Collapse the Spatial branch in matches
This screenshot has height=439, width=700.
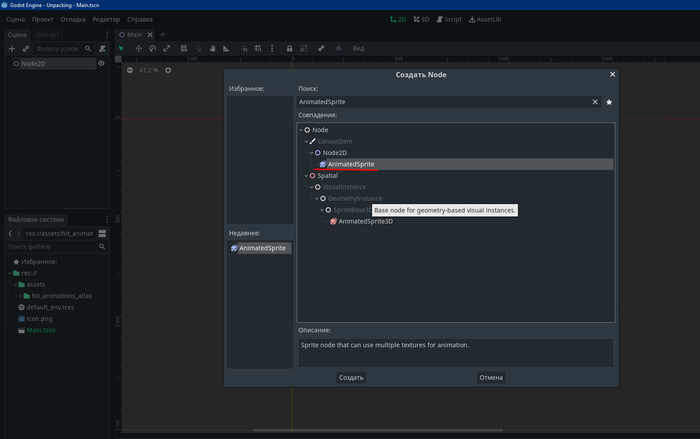tap(306, 175)
